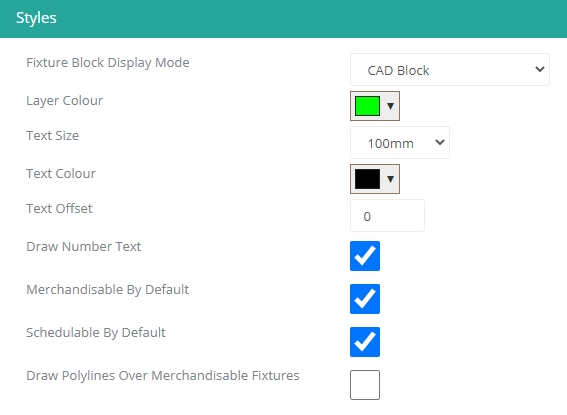
Task: Enable Draw Polylines Over Merchandisable Fixtures
Action: click(x=364, y=385)
